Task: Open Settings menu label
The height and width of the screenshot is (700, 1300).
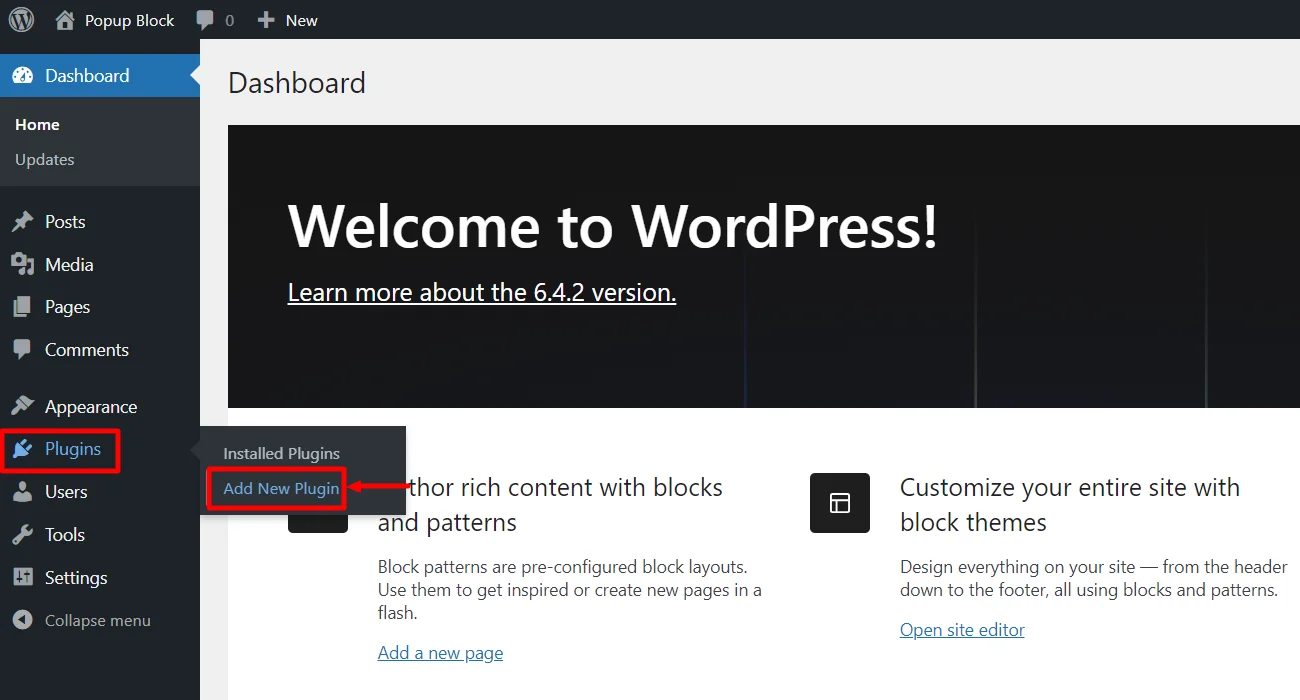Action: tap(76, 578)
